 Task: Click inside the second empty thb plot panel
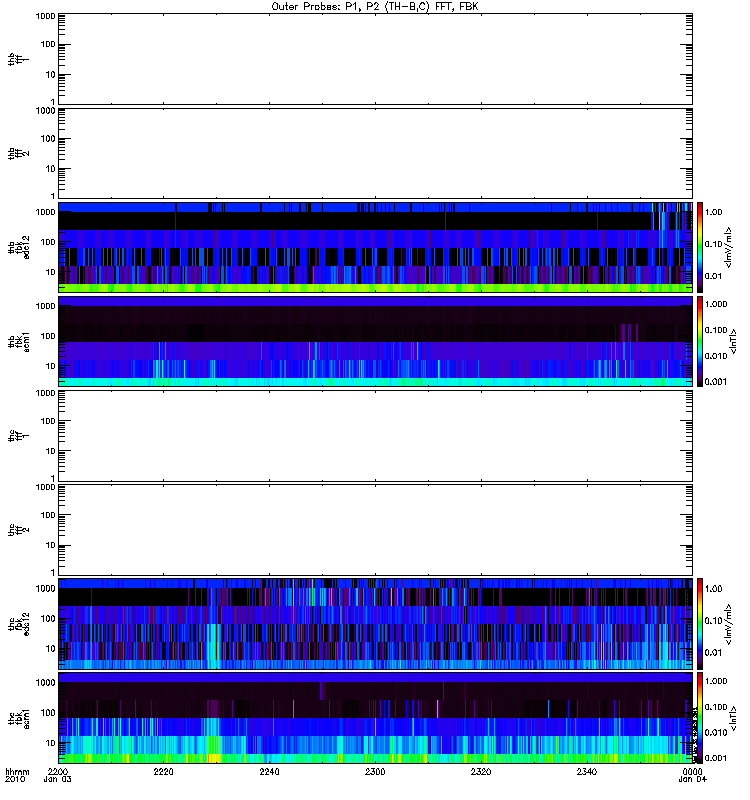[375, 153]
